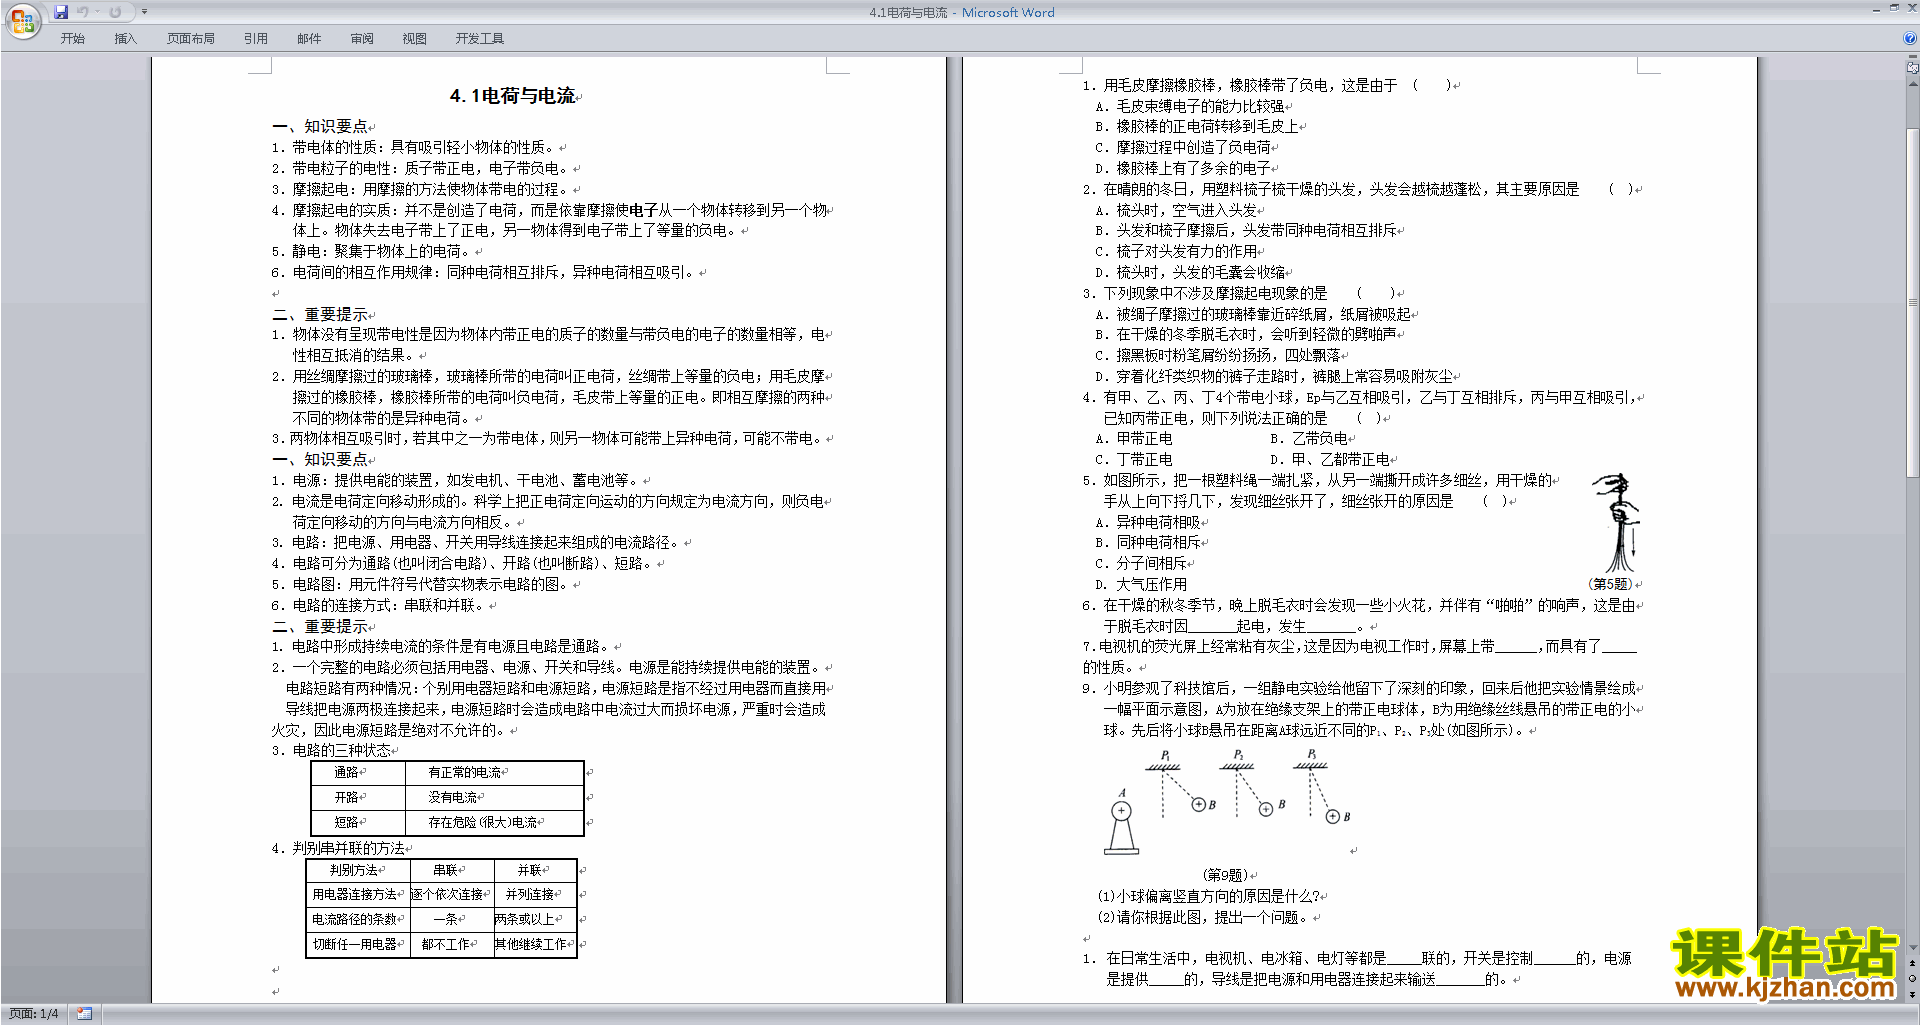
Task: Switch to the 引用 tab
Action: (256, 39)
